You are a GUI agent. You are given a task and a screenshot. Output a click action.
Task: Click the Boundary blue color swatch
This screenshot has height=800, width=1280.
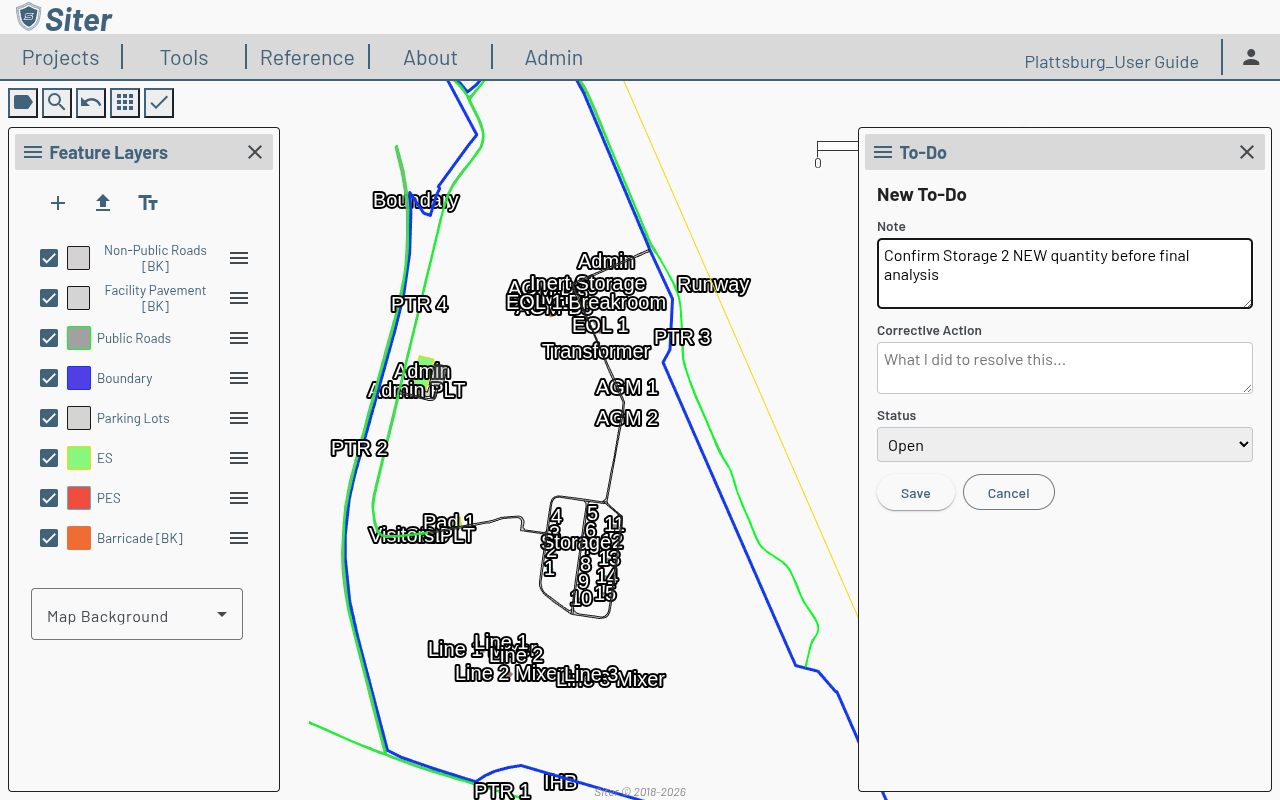[x=79, y=378]
